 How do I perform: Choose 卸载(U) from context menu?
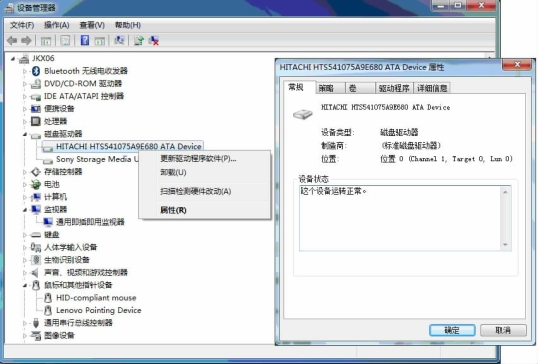coord(204,172)
